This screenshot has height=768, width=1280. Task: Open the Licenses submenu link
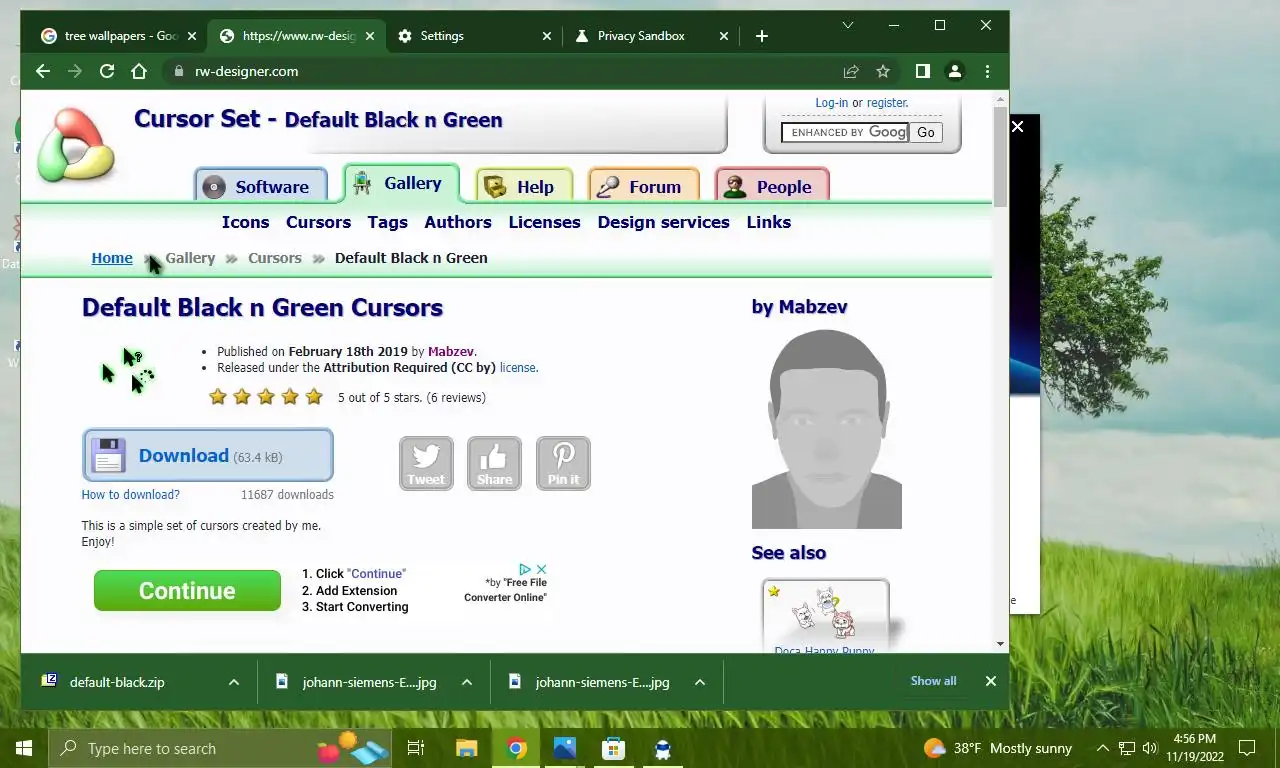[544, 222]
